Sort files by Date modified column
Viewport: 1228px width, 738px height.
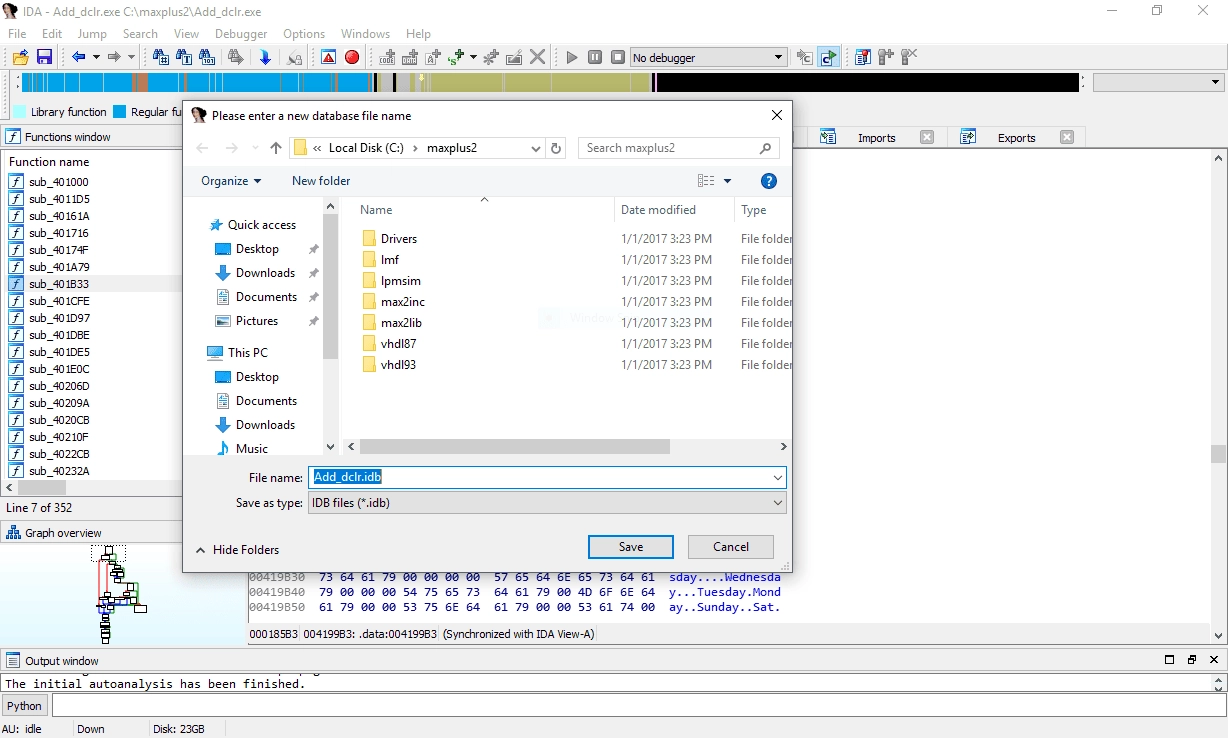pyautogui.click(x=658, y=210)
